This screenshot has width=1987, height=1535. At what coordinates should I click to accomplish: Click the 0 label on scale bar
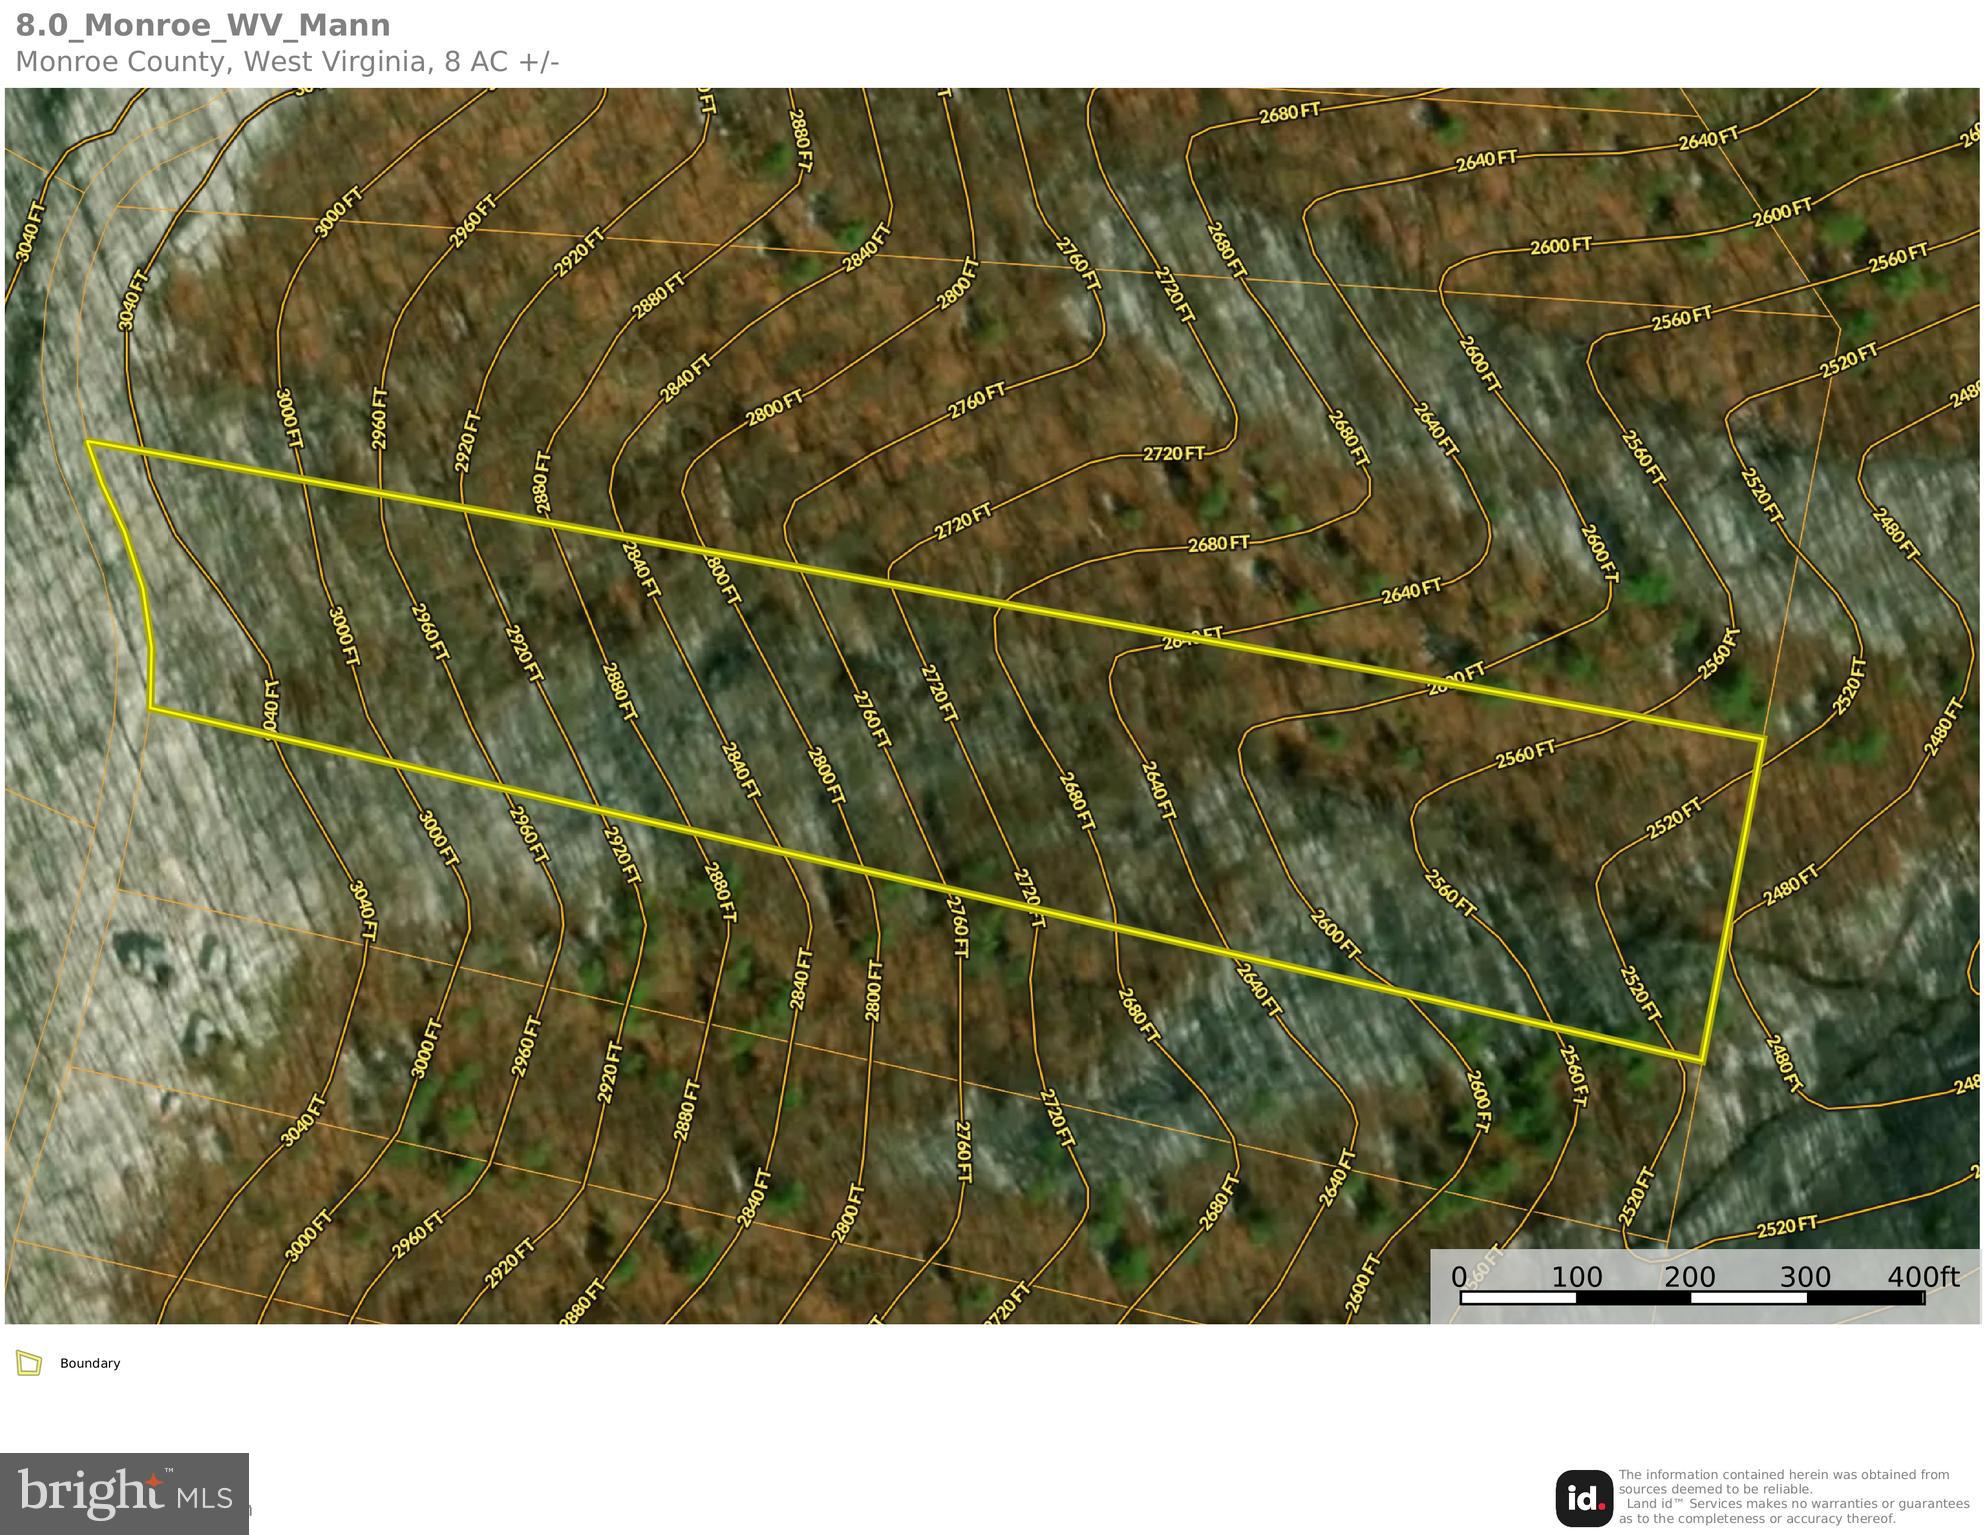[x=1459, y=1277]
